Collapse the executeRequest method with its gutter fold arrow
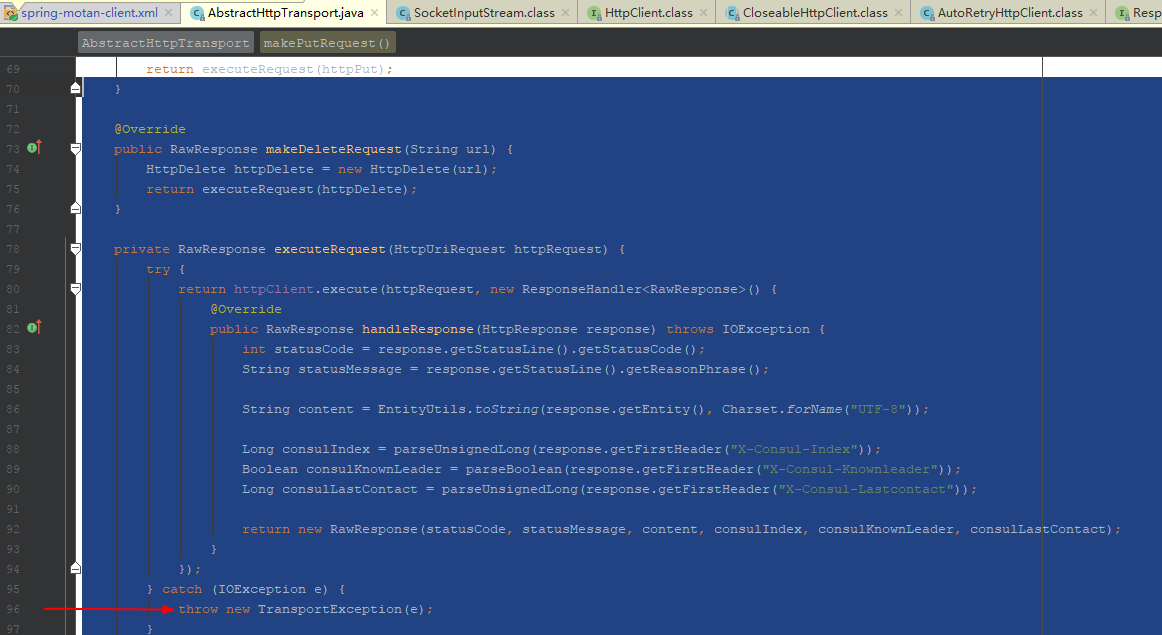Image resolution: width=1162 pixels, height=635 pixels. 74,247
